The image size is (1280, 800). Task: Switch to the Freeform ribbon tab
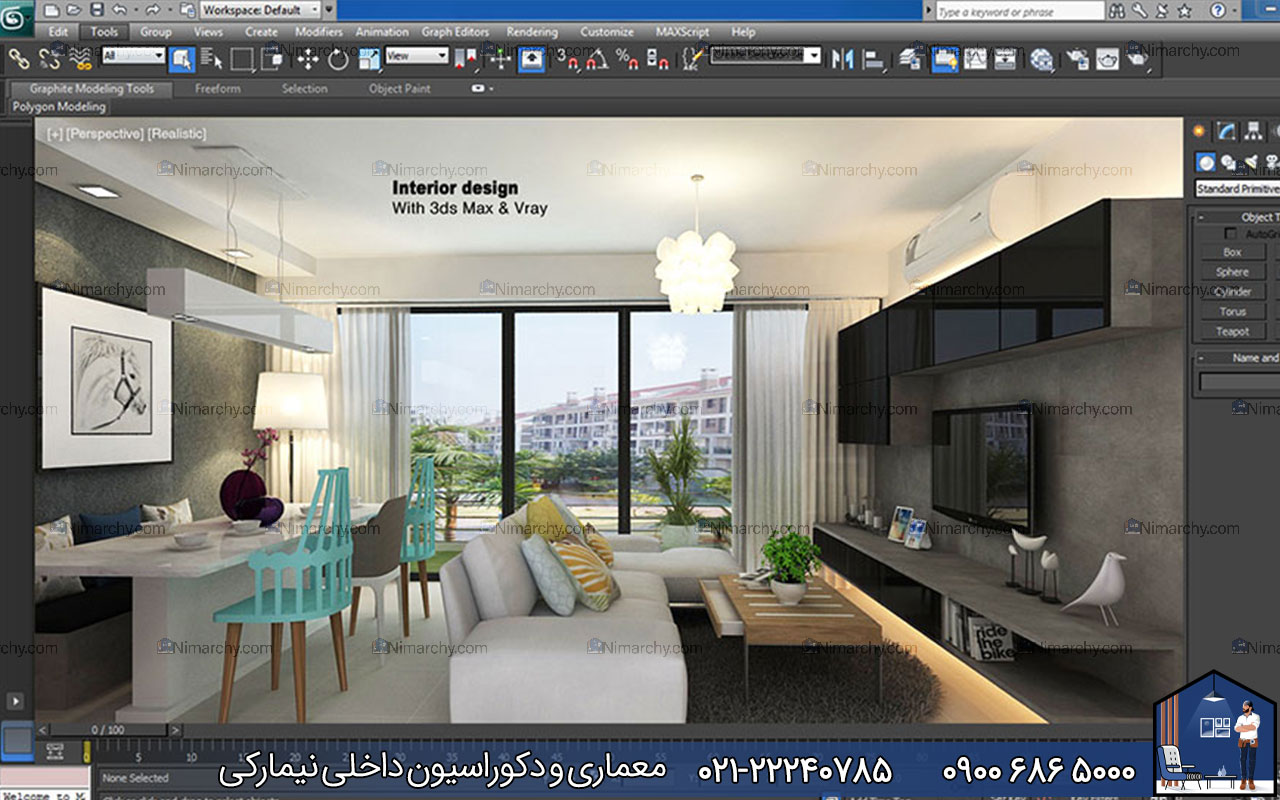pyautogui.click(x=218, y=88)
